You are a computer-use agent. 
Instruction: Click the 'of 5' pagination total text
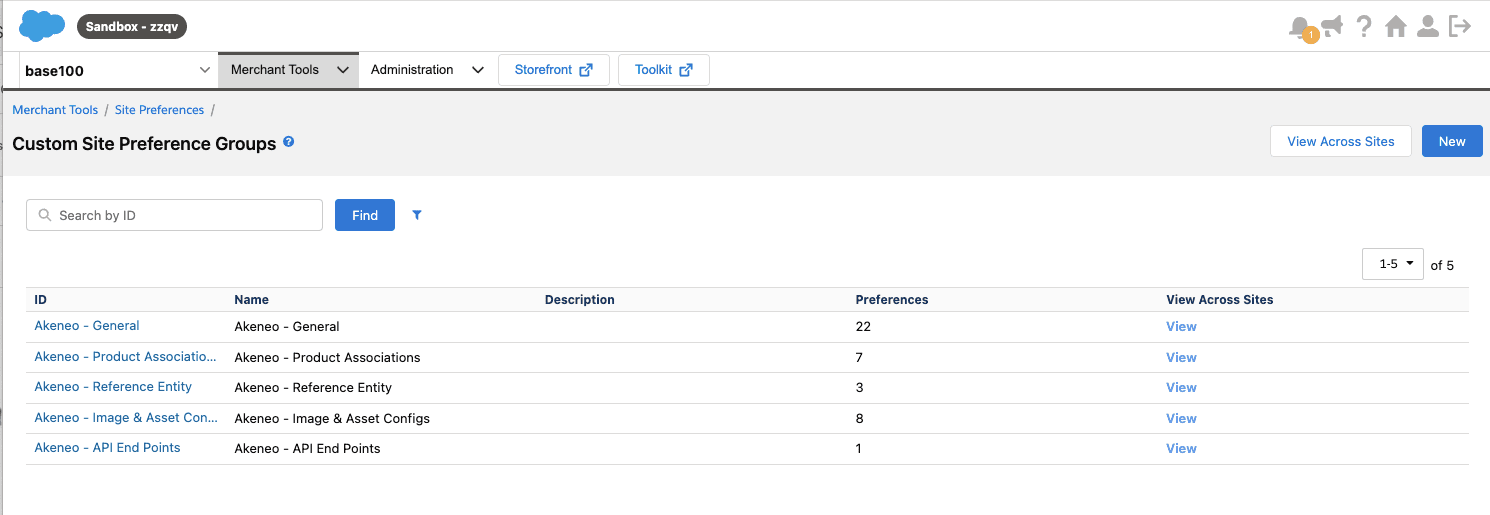(x=1442, y=265)
